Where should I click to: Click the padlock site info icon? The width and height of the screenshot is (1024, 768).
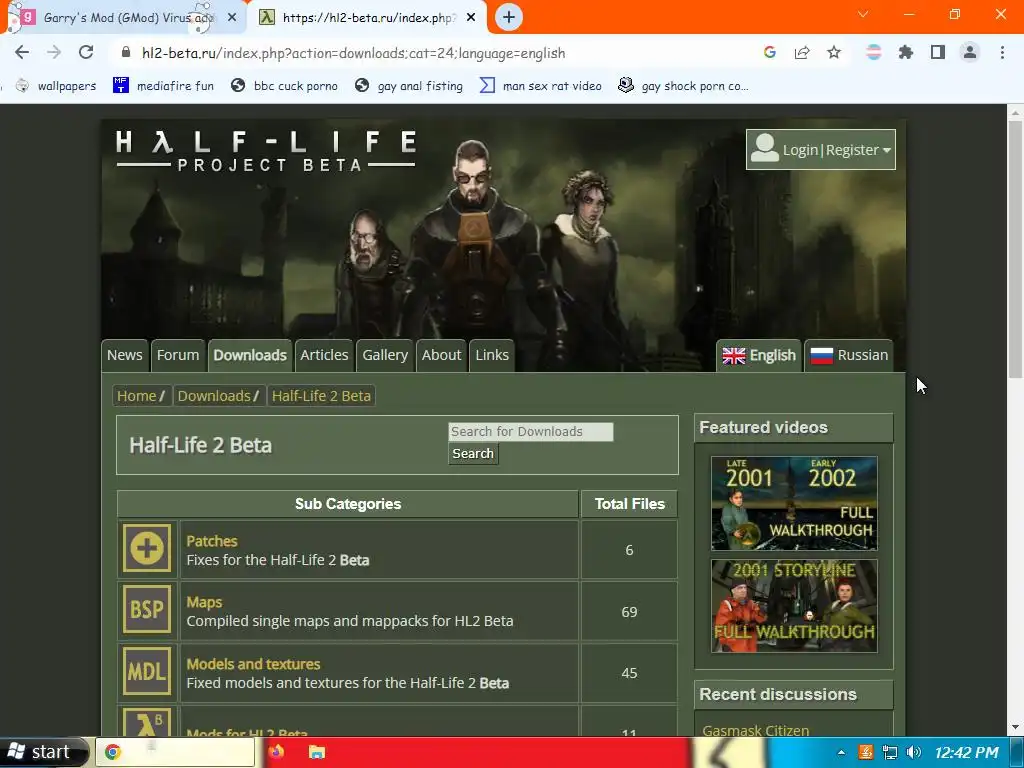tap(126, 52)
